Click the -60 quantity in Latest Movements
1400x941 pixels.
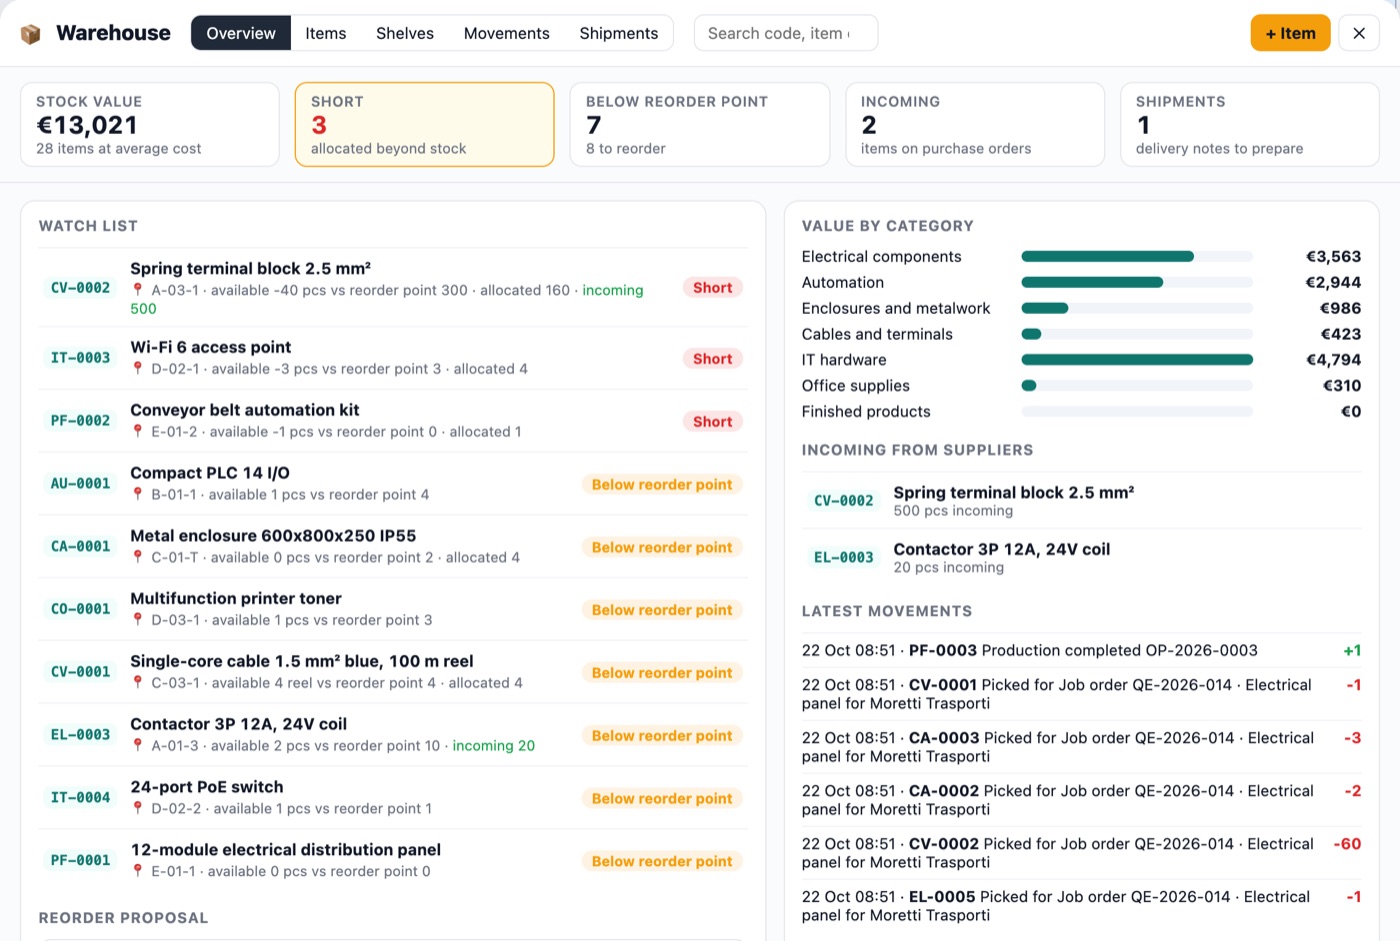coord(1347,844)
